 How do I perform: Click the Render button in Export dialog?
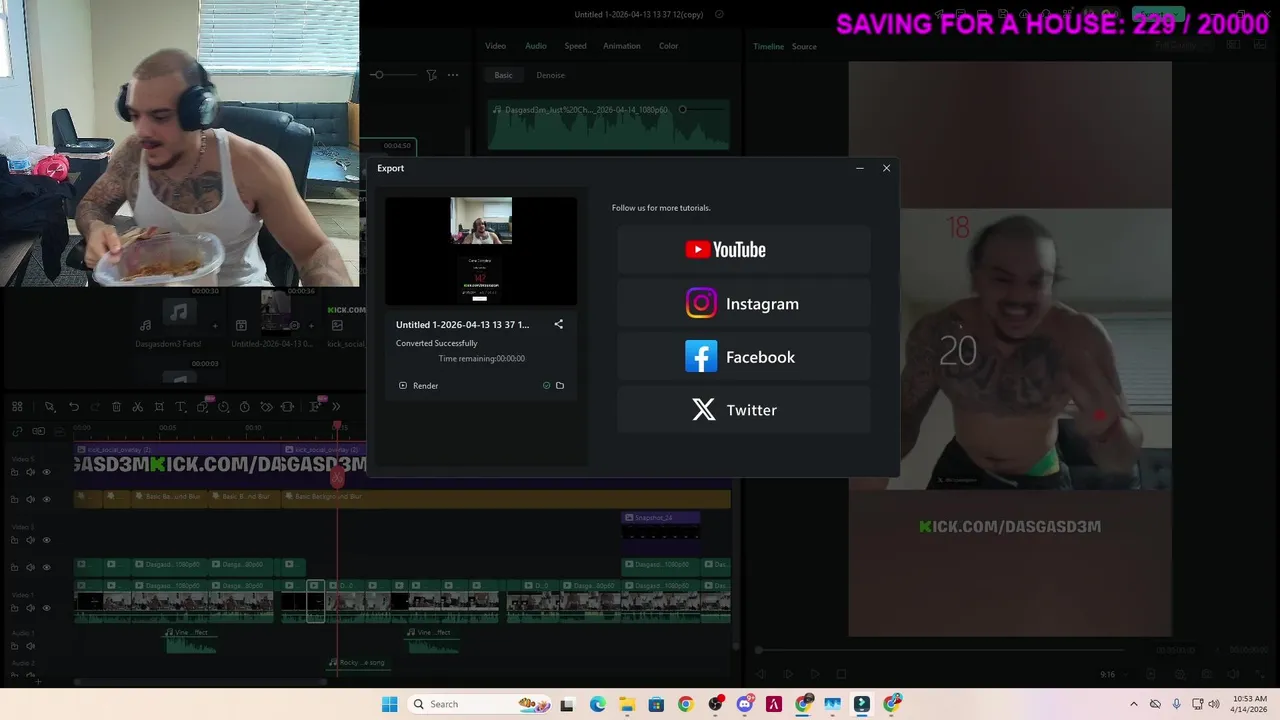pos(419,385)
